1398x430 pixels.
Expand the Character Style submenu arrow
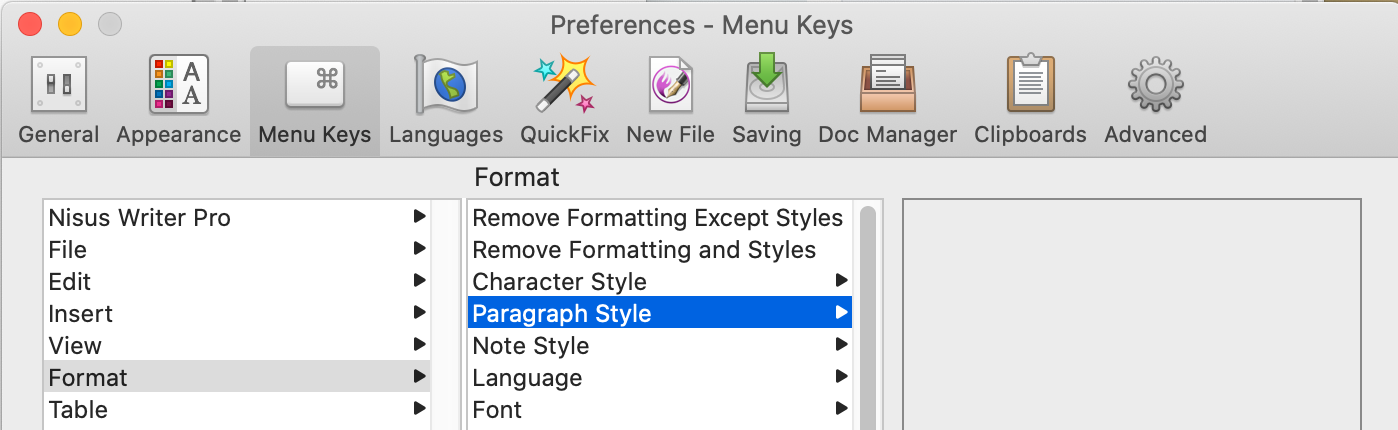(842, 282)
